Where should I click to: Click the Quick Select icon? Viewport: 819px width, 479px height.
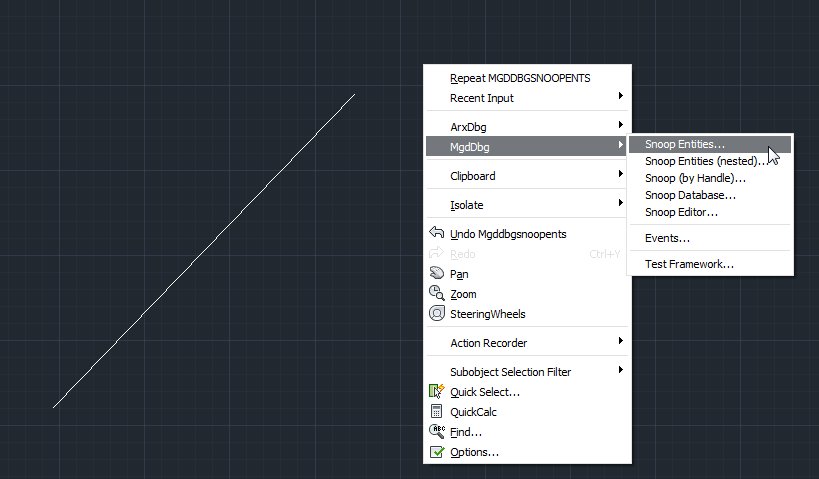tap(437, 391)
